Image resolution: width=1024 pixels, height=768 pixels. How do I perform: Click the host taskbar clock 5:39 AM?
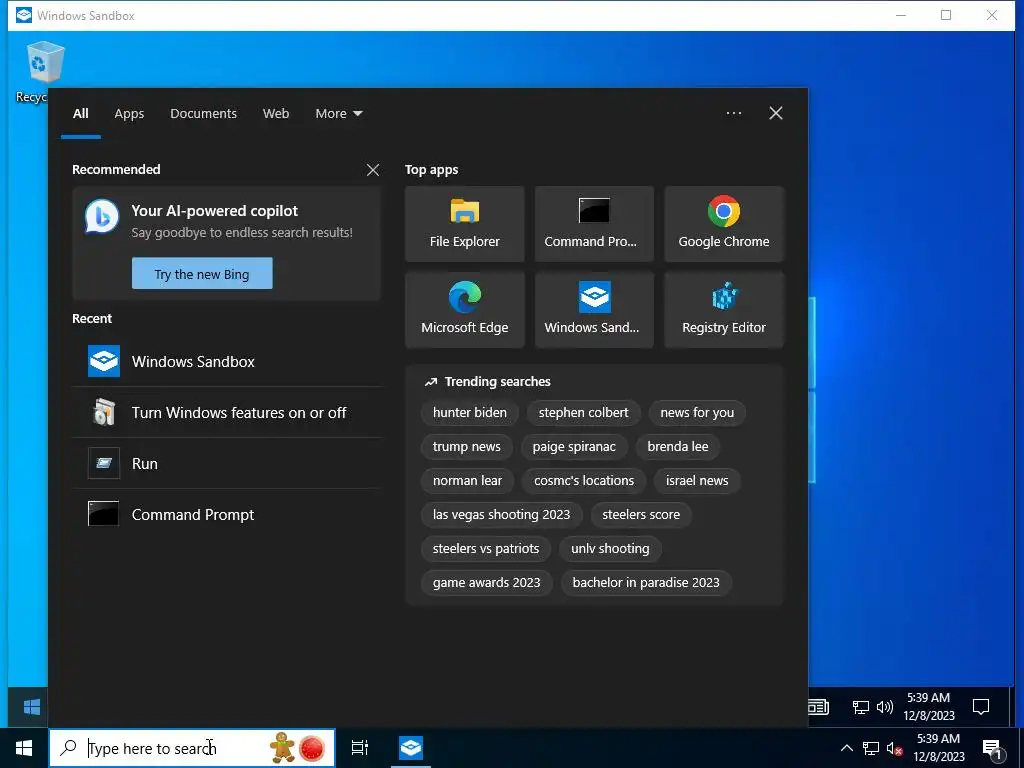pos(938,748)
